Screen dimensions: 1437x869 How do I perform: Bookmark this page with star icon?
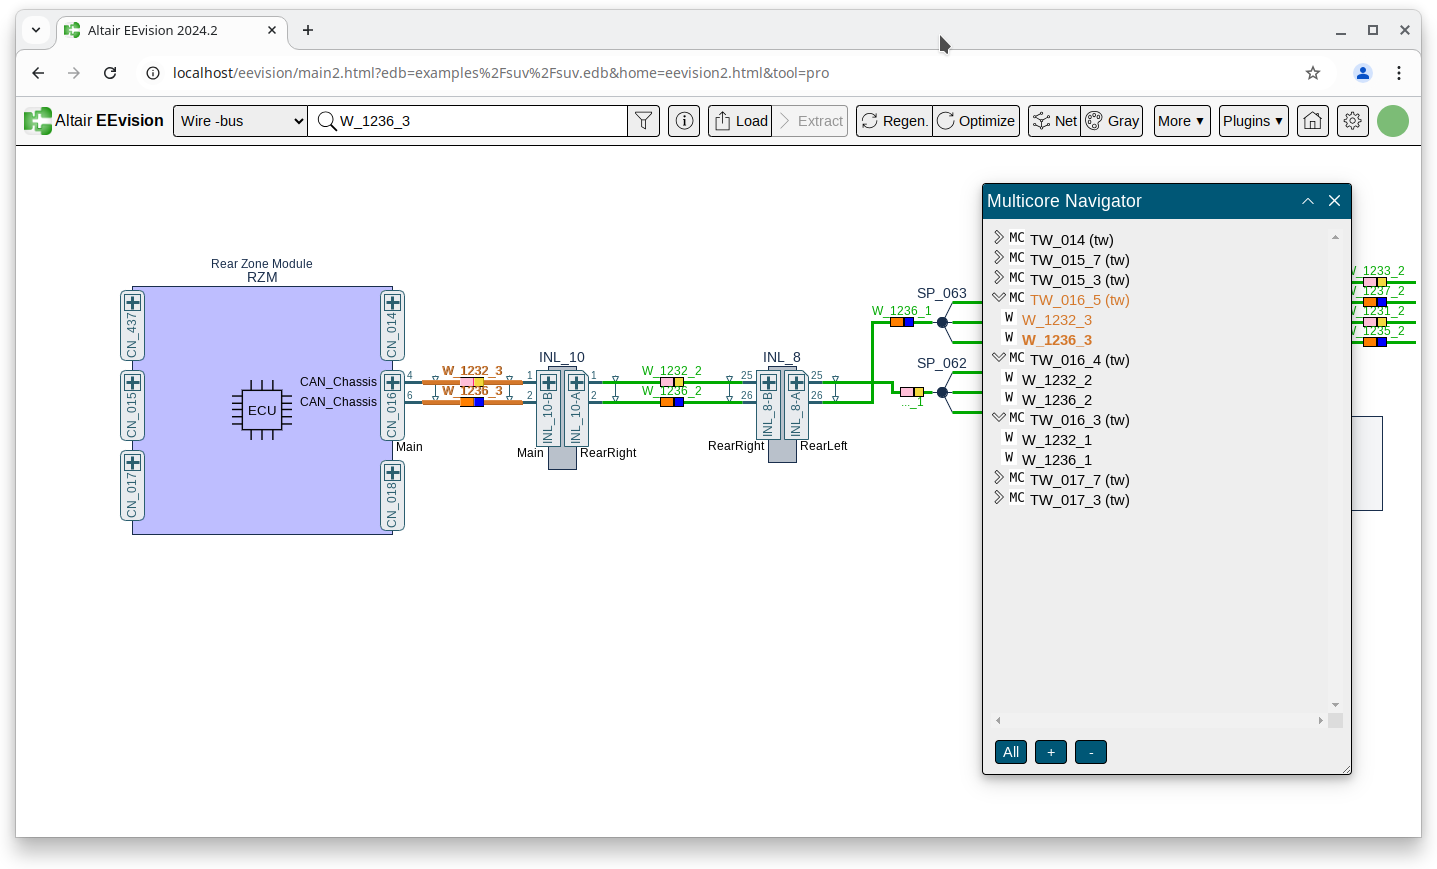click(x=1312, y=73)
